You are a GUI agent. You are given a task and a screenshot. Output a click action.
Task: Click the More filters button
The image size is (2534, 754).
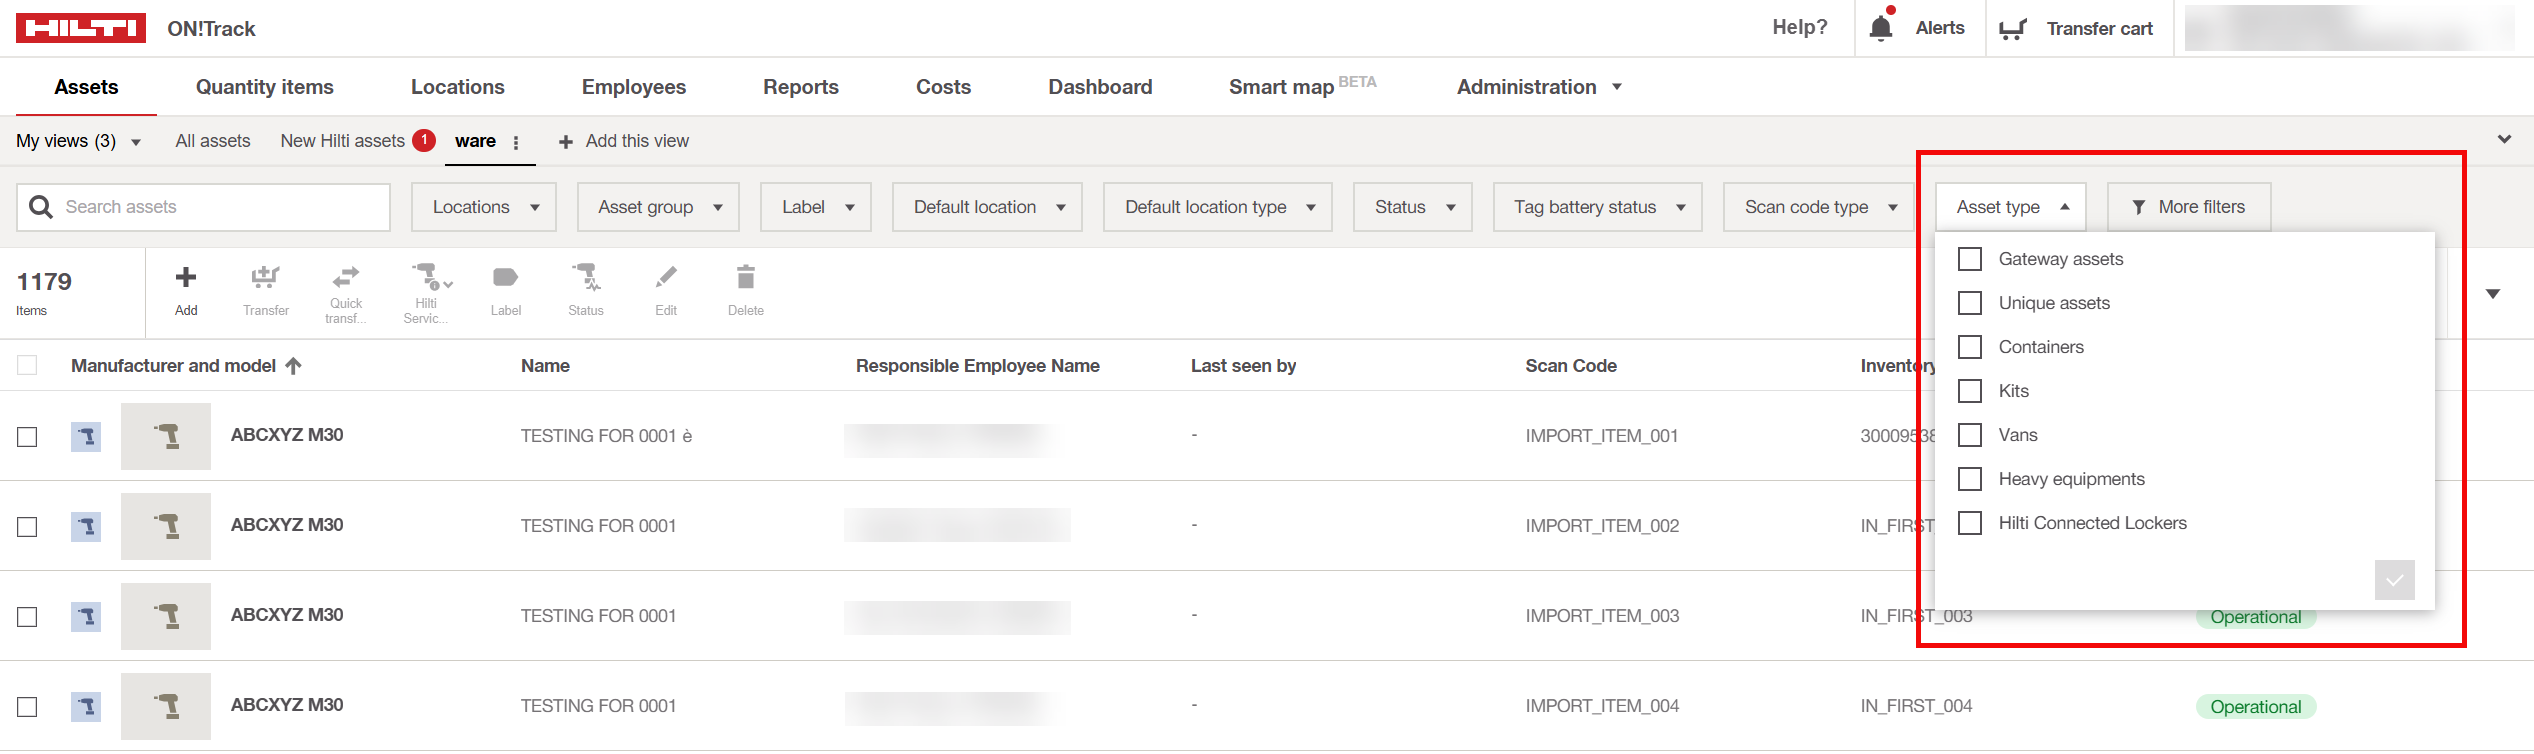pos(2188,207)
